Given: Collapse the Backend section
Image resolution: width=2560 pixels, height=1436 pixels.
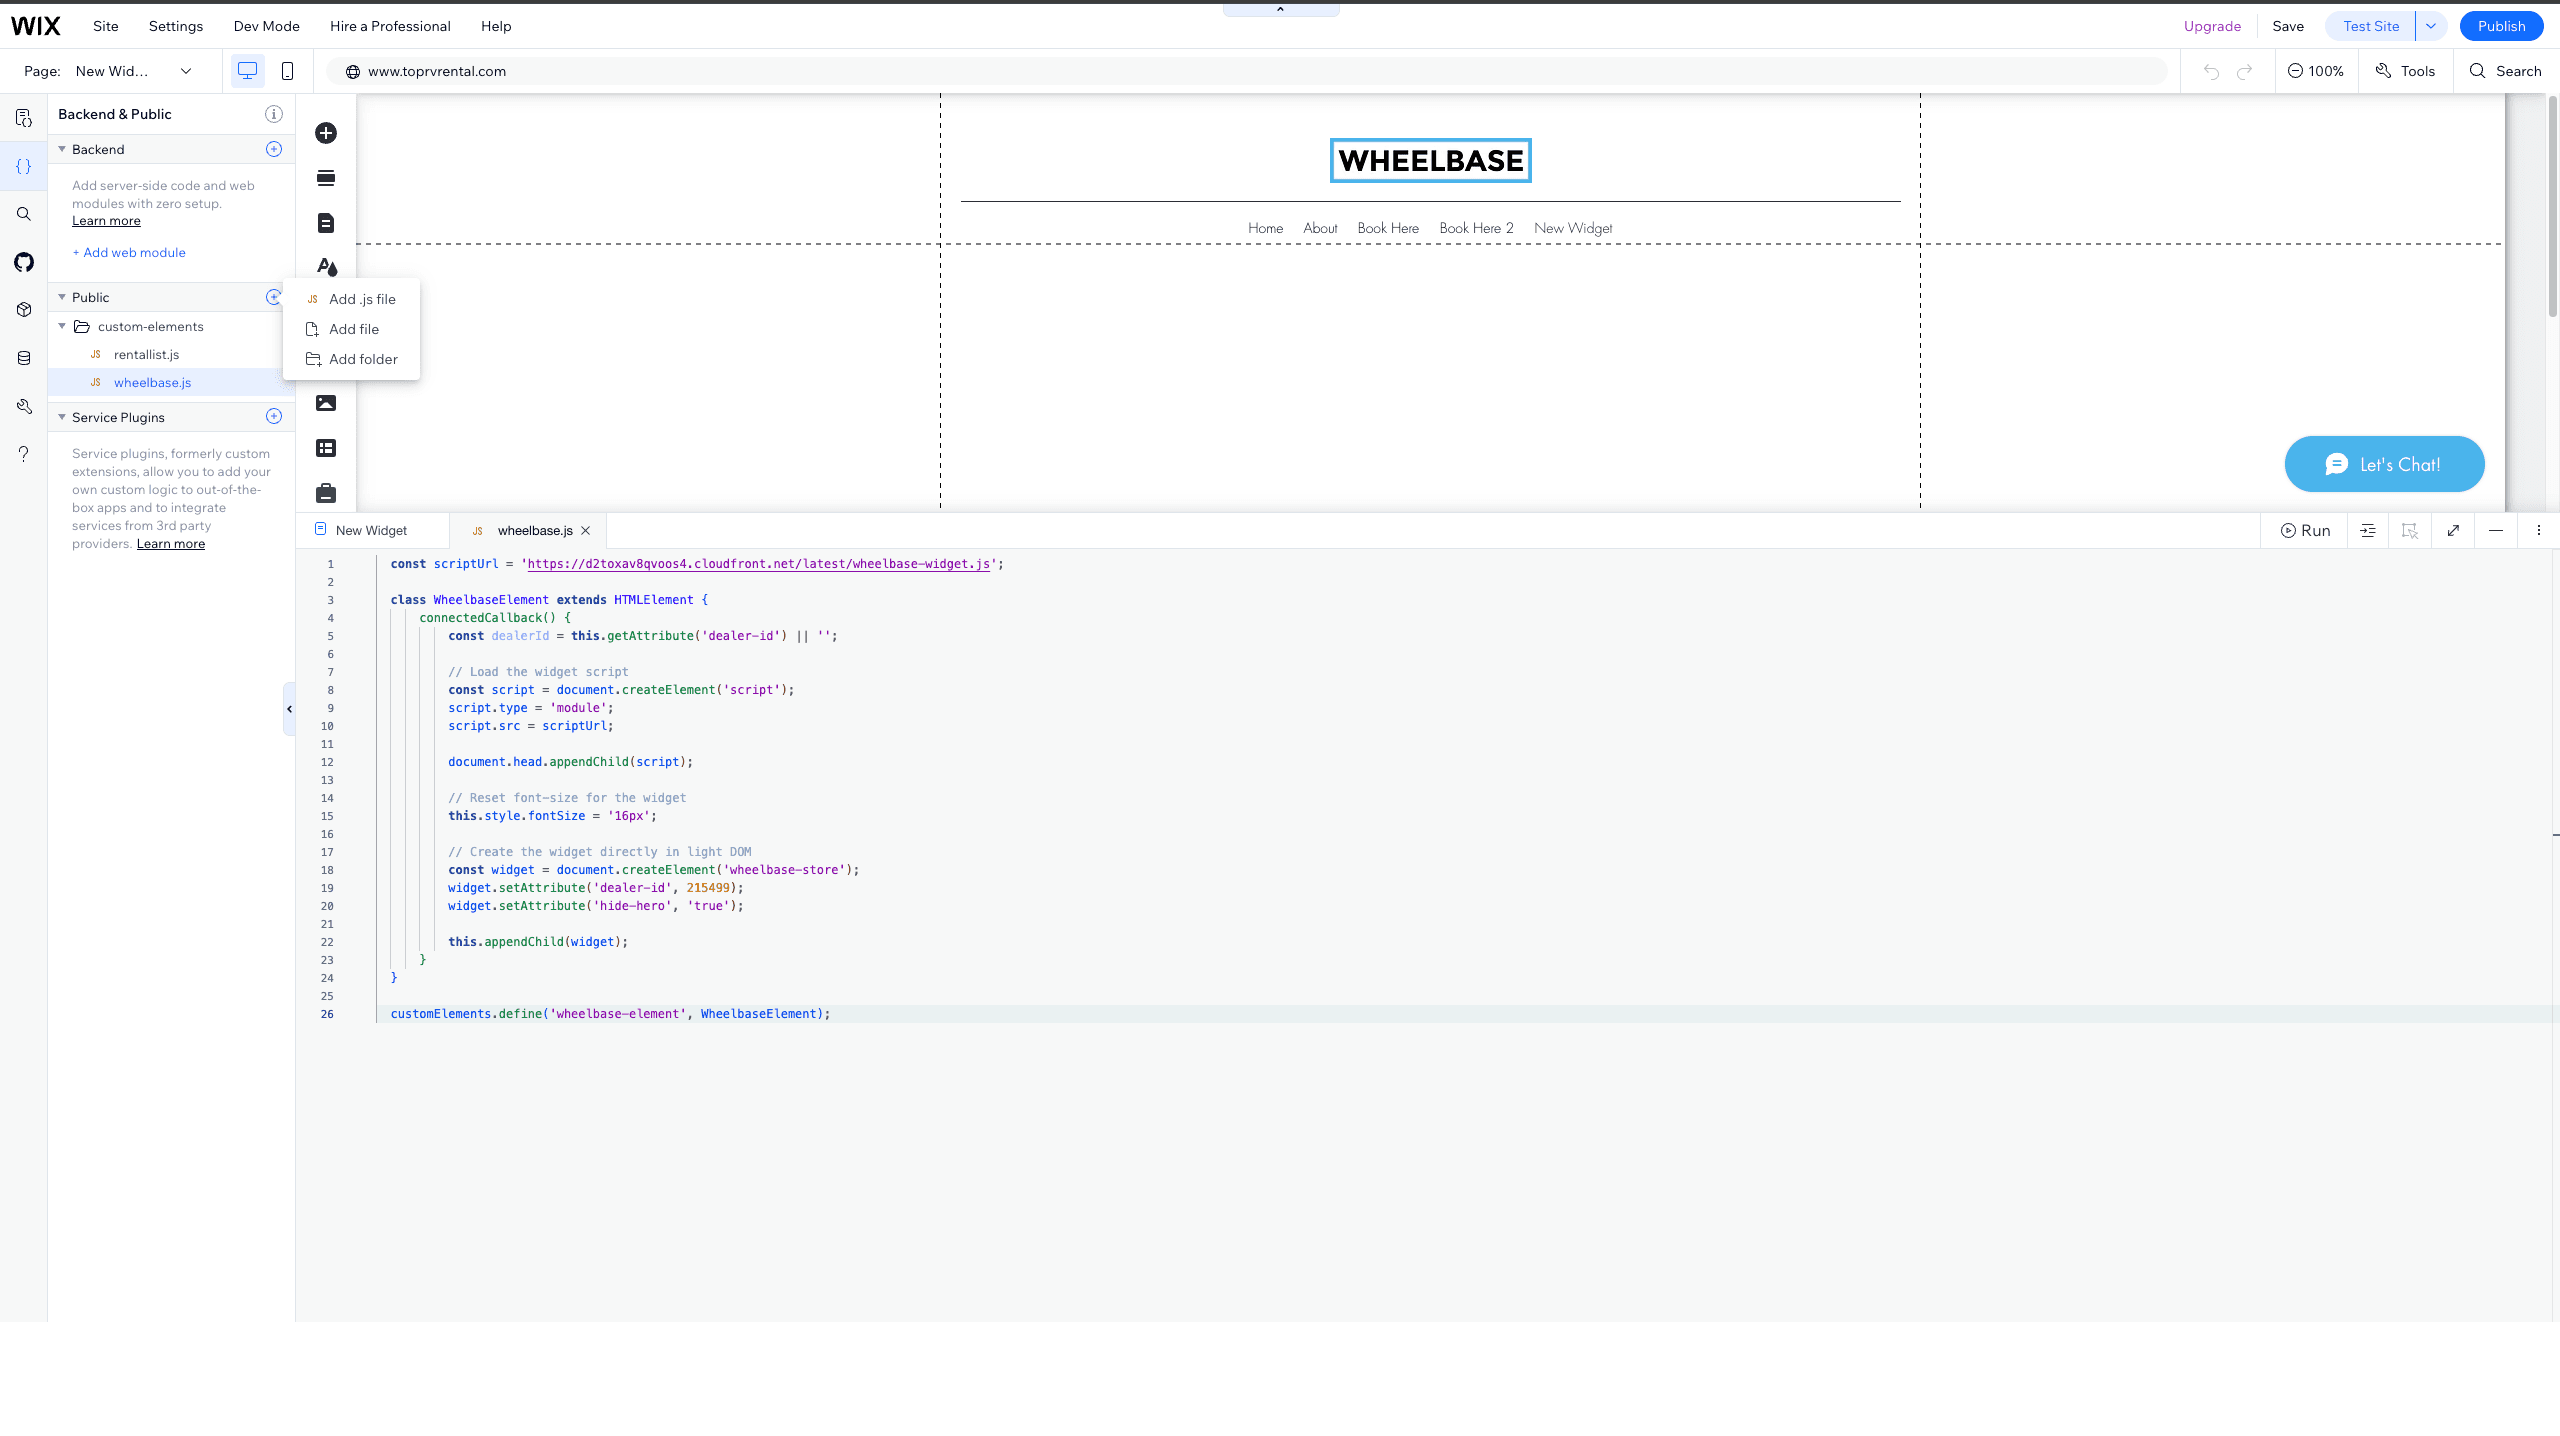Looking at the screenshot, I should tap(61, 149).
